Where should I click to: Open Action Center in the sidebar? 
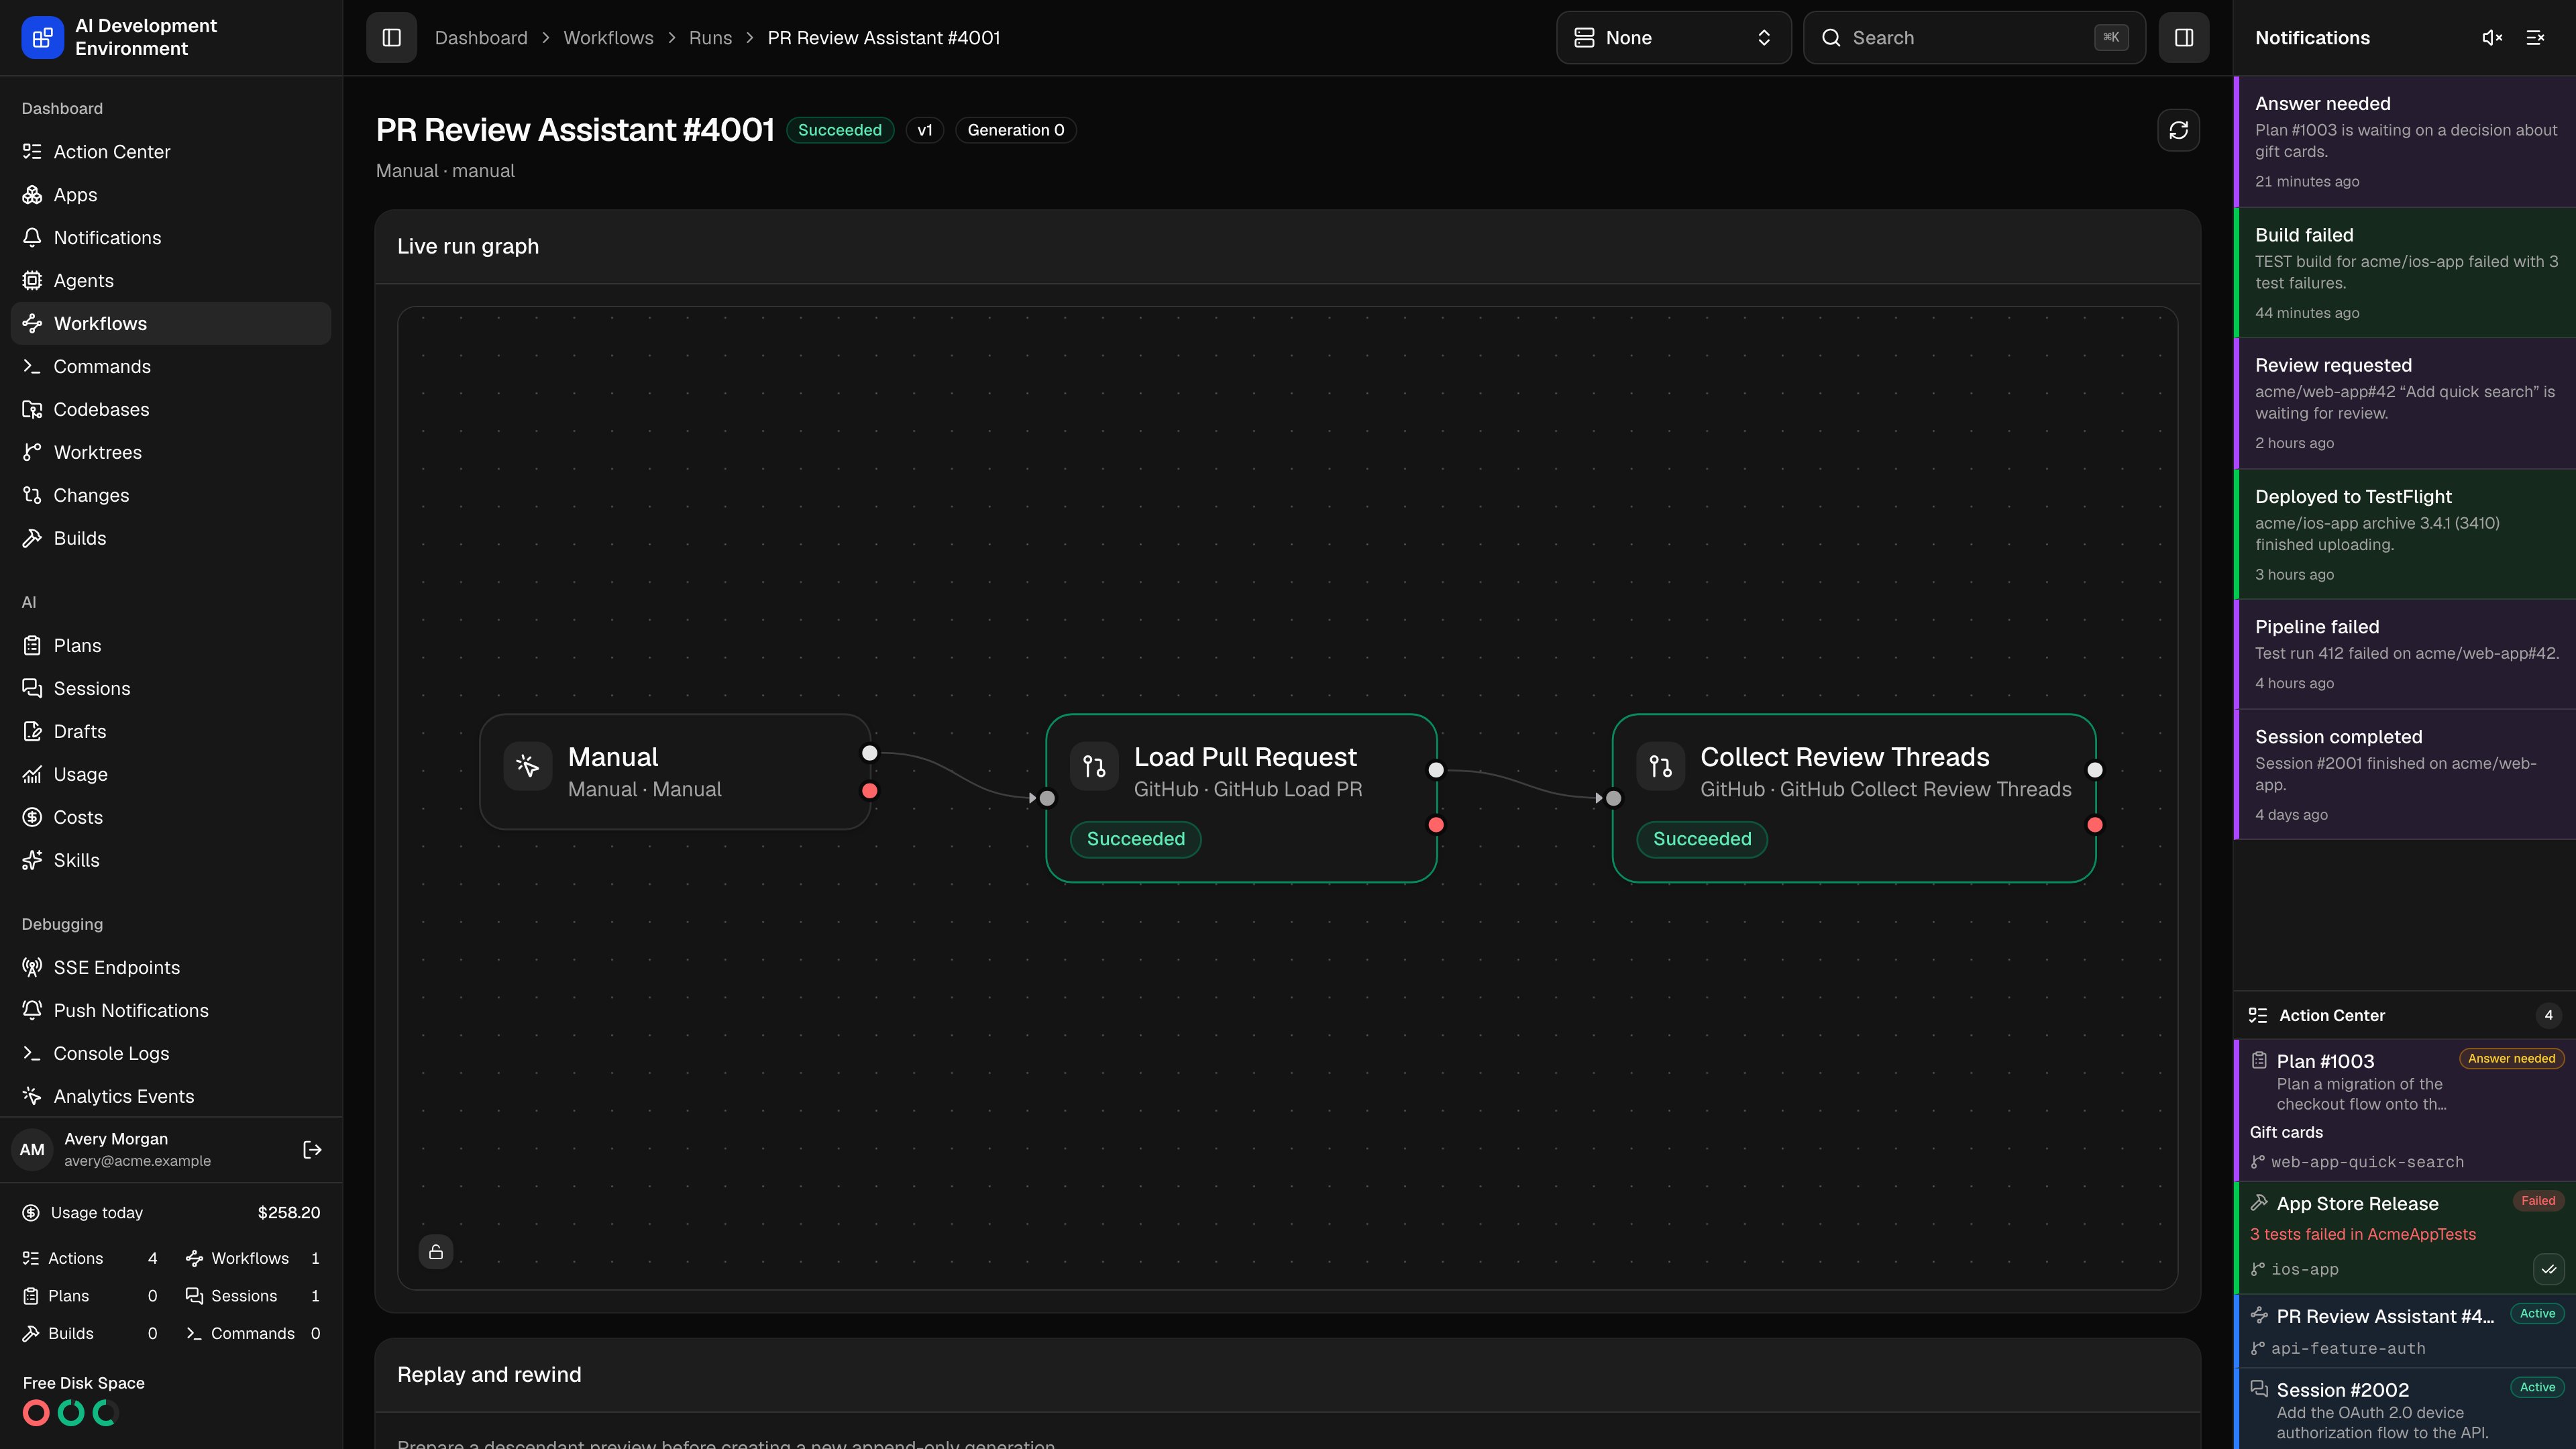pyautogui.click(x=171, y=152)
